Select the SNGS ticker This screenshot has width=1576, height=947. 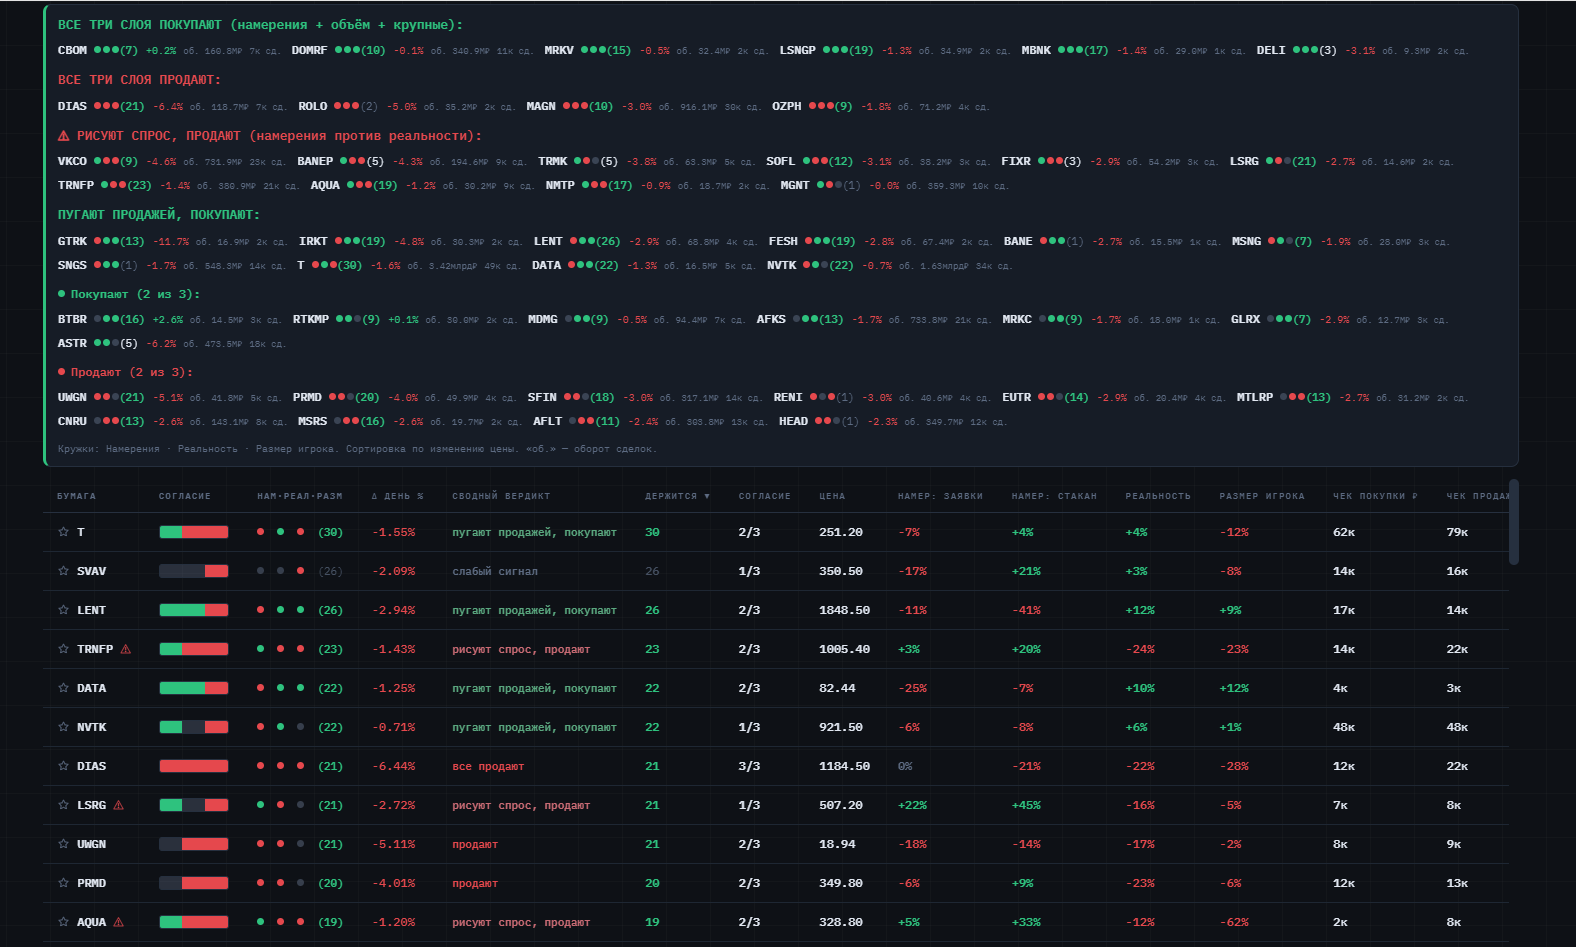click(x=72, y=265)
